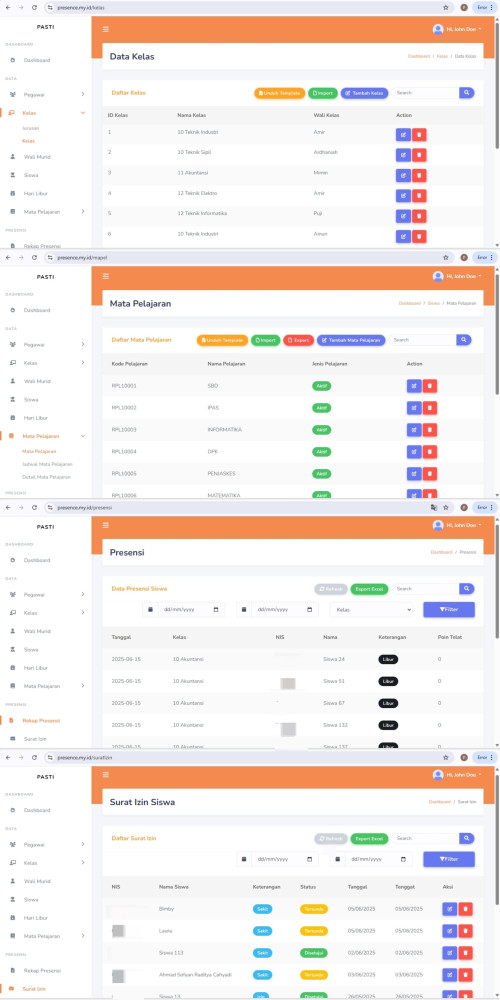Edit Bimby's surat izin entry
Viewport: 500px width, 1000px height.
point(450,909)
